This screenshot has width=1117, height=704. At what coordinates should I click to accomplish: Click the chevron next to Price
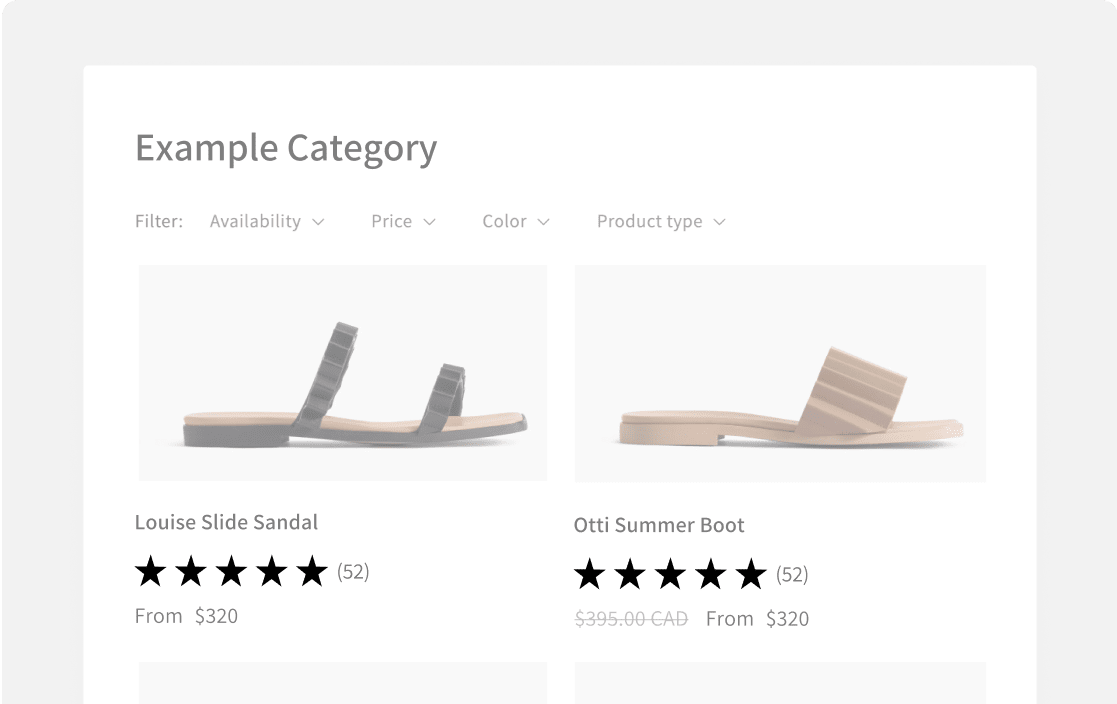click(x=429, y=222)
